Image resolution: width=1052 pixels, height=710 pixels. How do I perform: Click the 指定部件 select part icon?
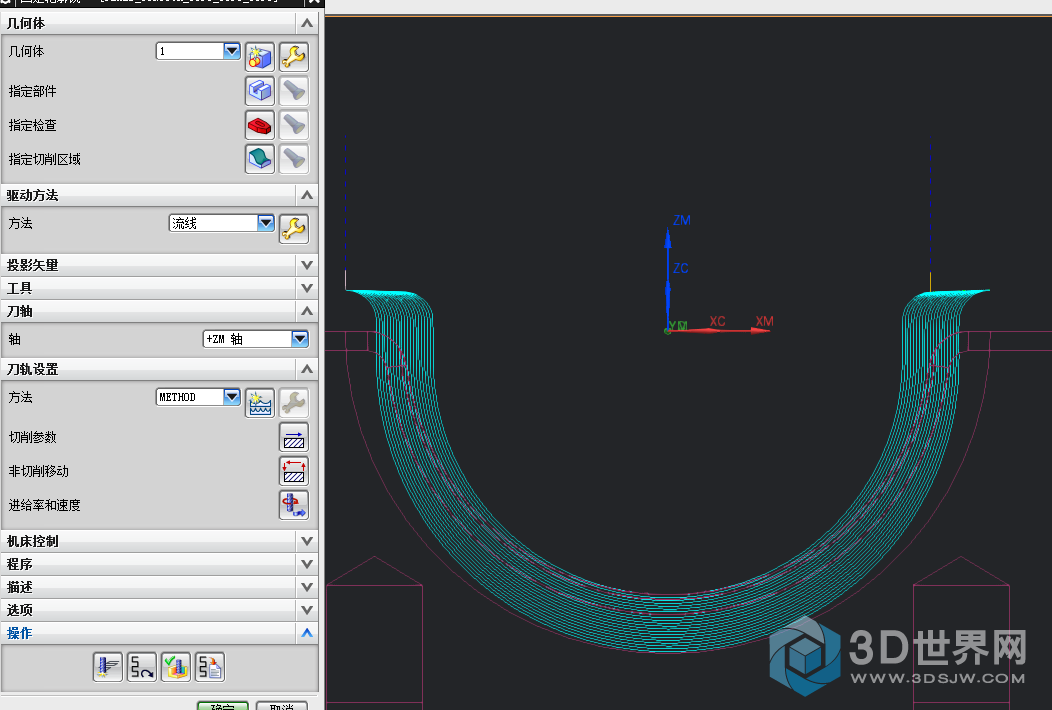pos(260,91)
